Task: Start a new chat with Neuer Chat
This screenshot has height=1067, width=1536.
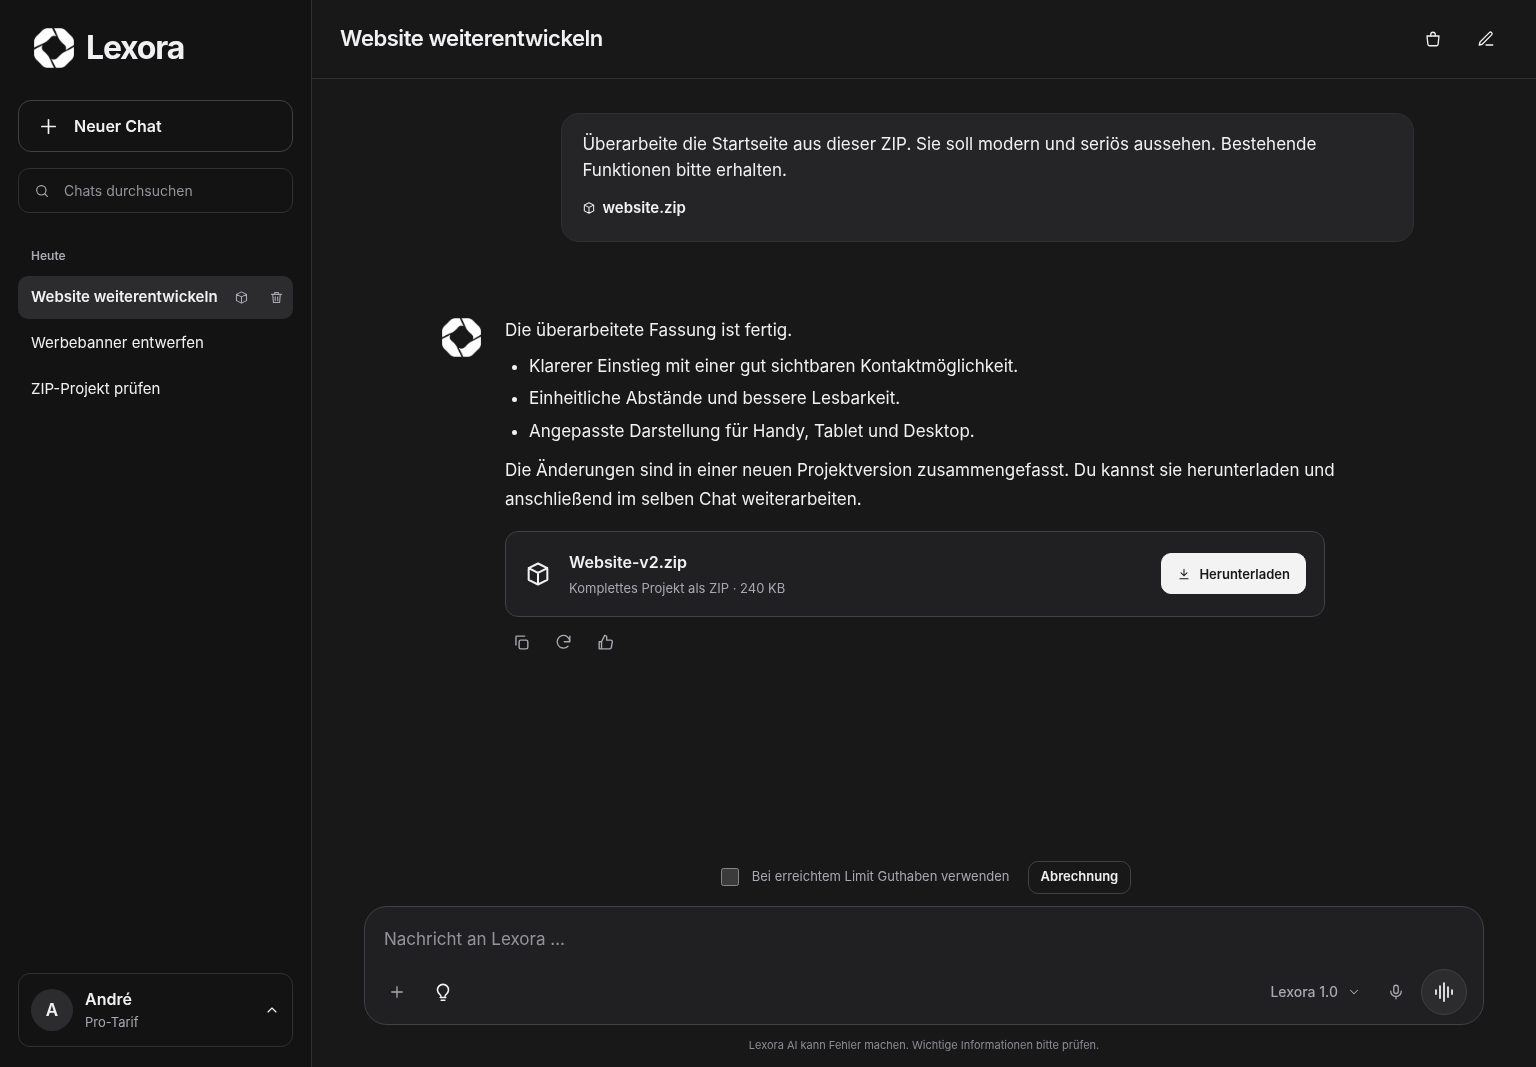Action: [155, 126]
